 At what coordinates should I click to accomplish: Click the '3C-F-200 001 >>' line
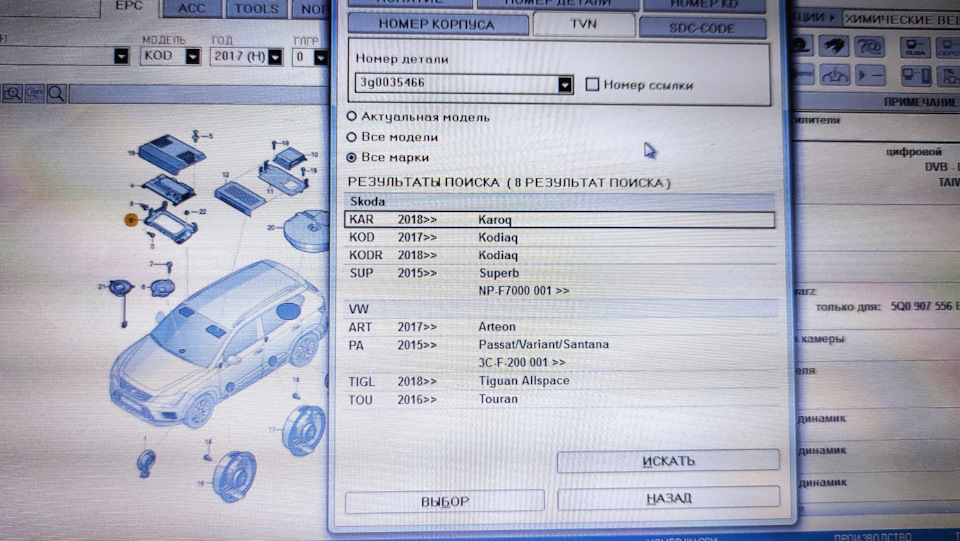pos(522,362)
